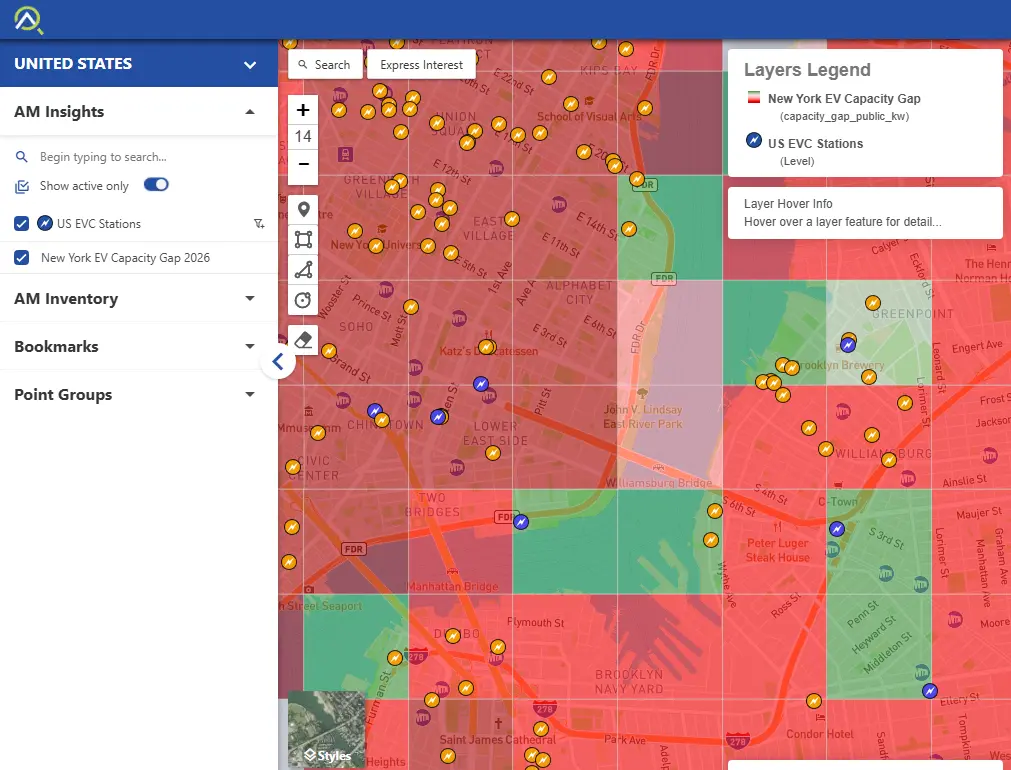Expand the AM Inventory section

tap(249, 299)
